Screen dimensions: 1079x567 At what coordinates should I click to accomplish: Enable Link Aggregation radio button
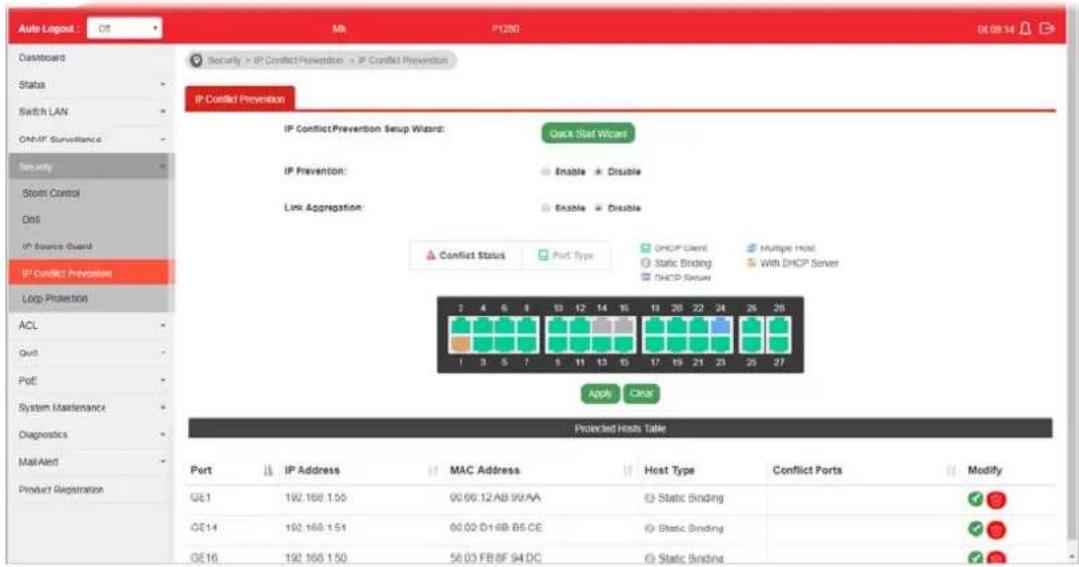tap(546, 208)
